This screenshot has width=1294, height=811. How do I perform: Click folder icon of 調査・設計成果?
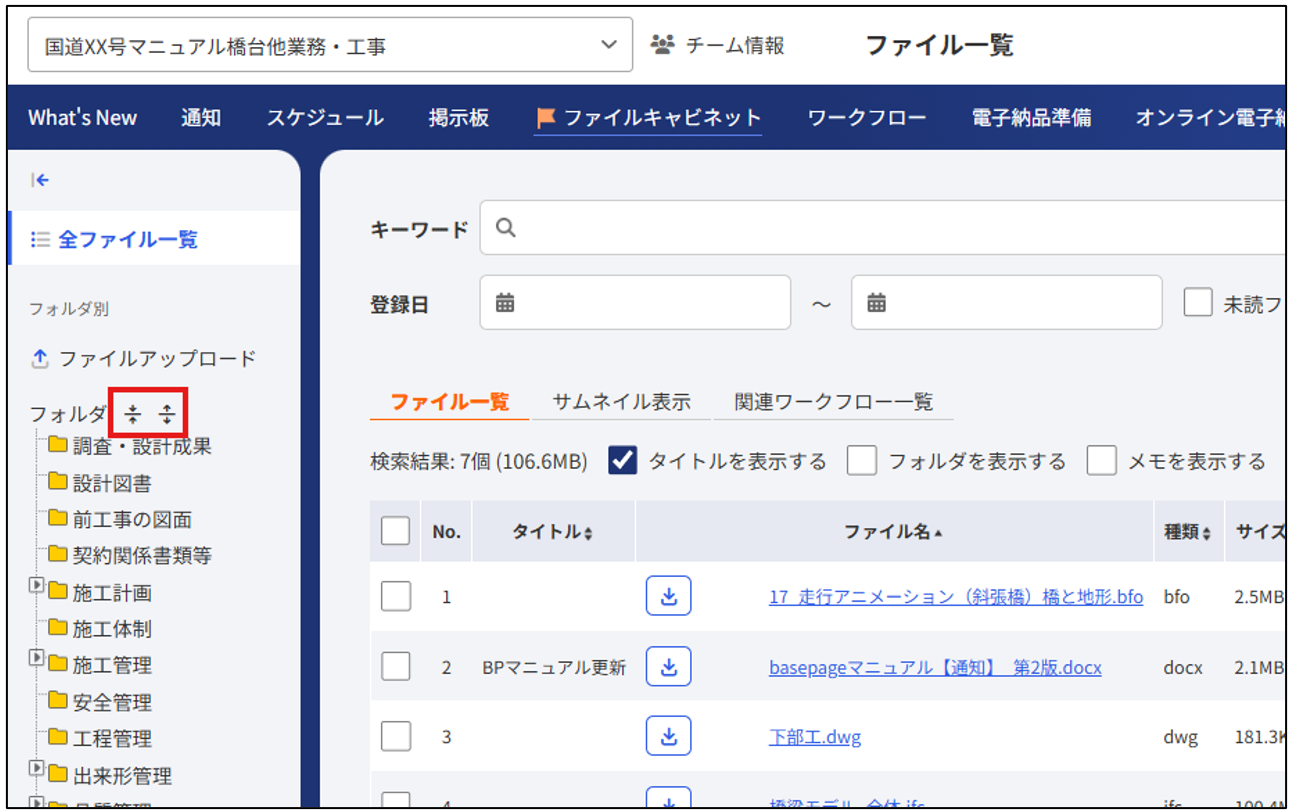point(58,444)
